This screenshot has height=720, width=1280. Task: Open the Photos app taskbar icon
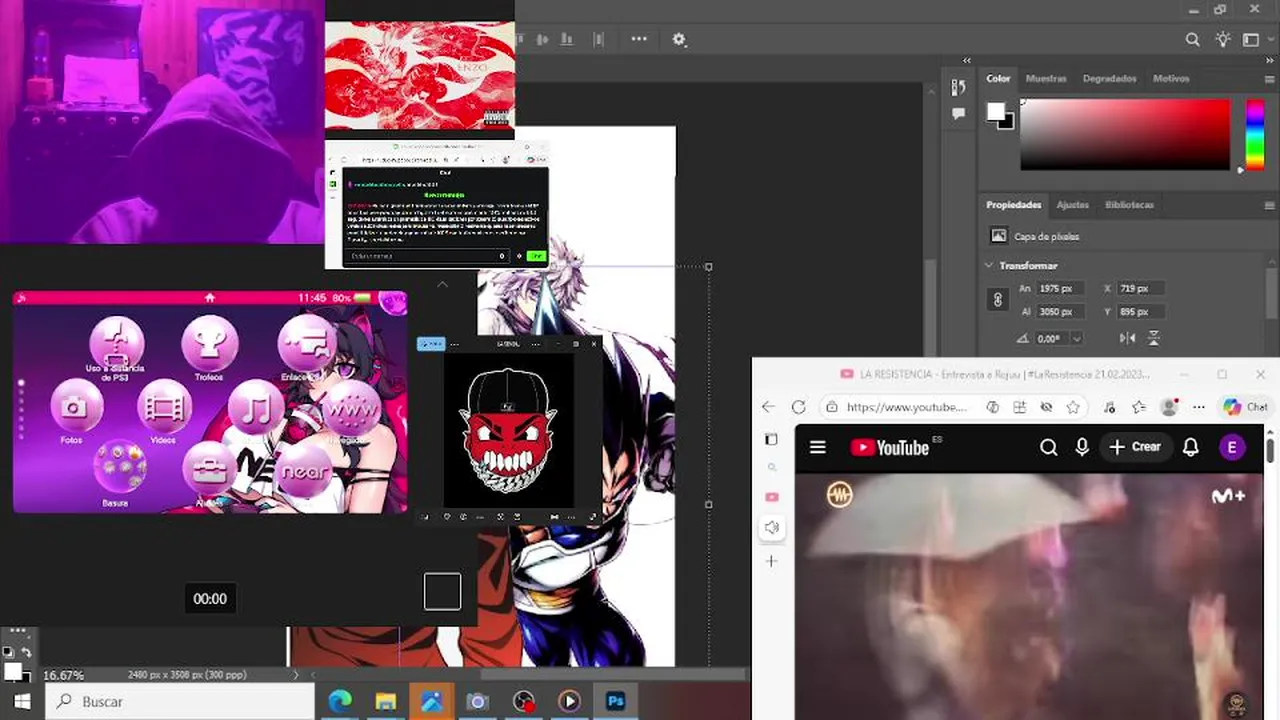point(431,702)
